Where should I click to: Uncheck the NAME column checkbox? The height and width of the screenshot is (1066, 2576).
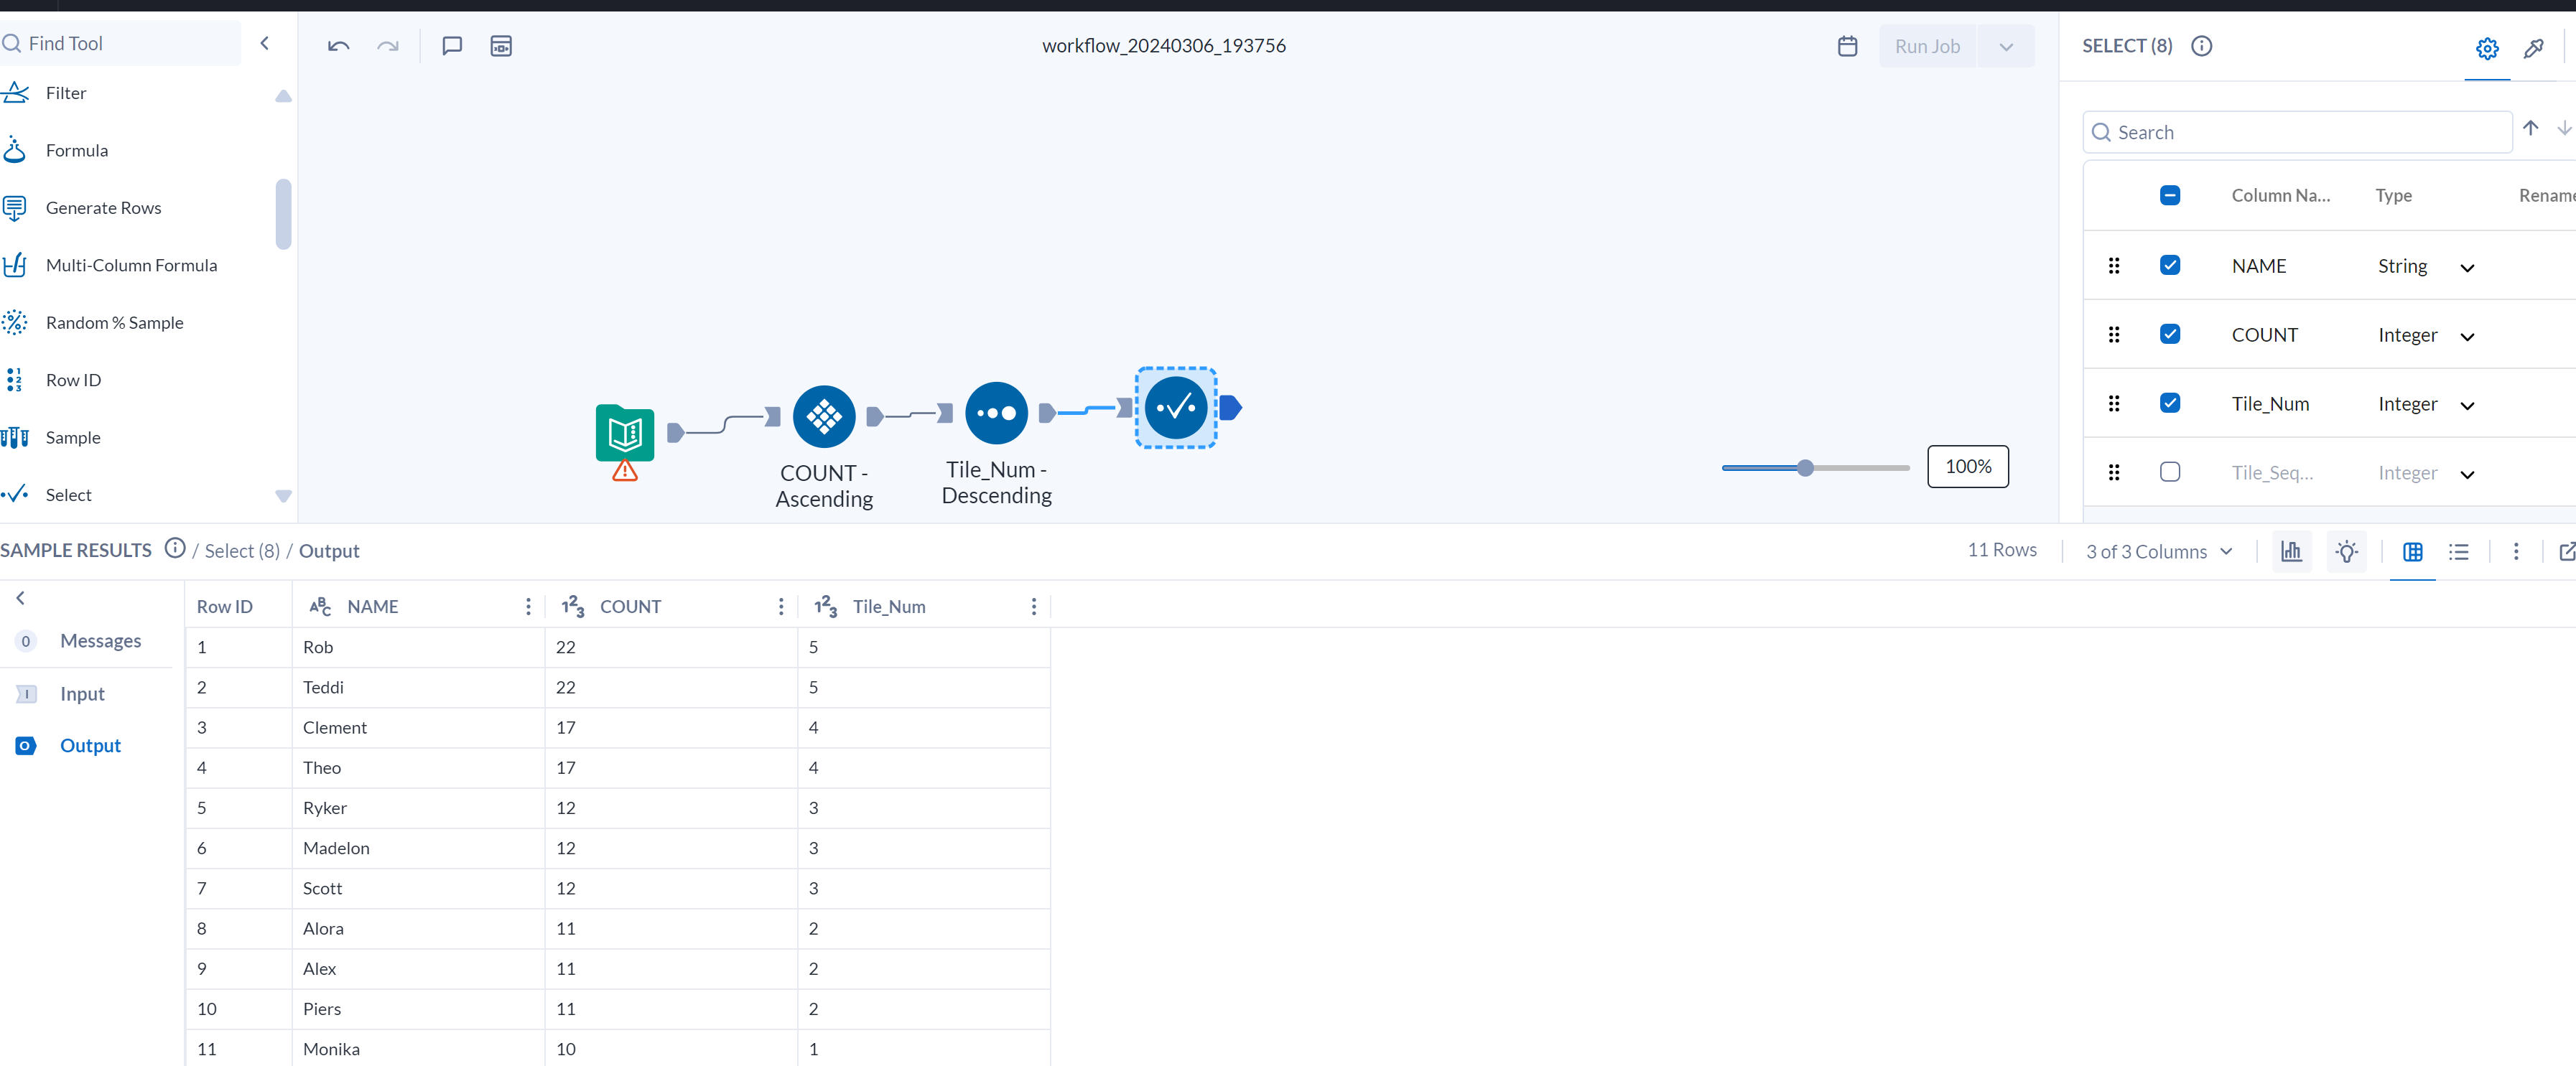2169,265
